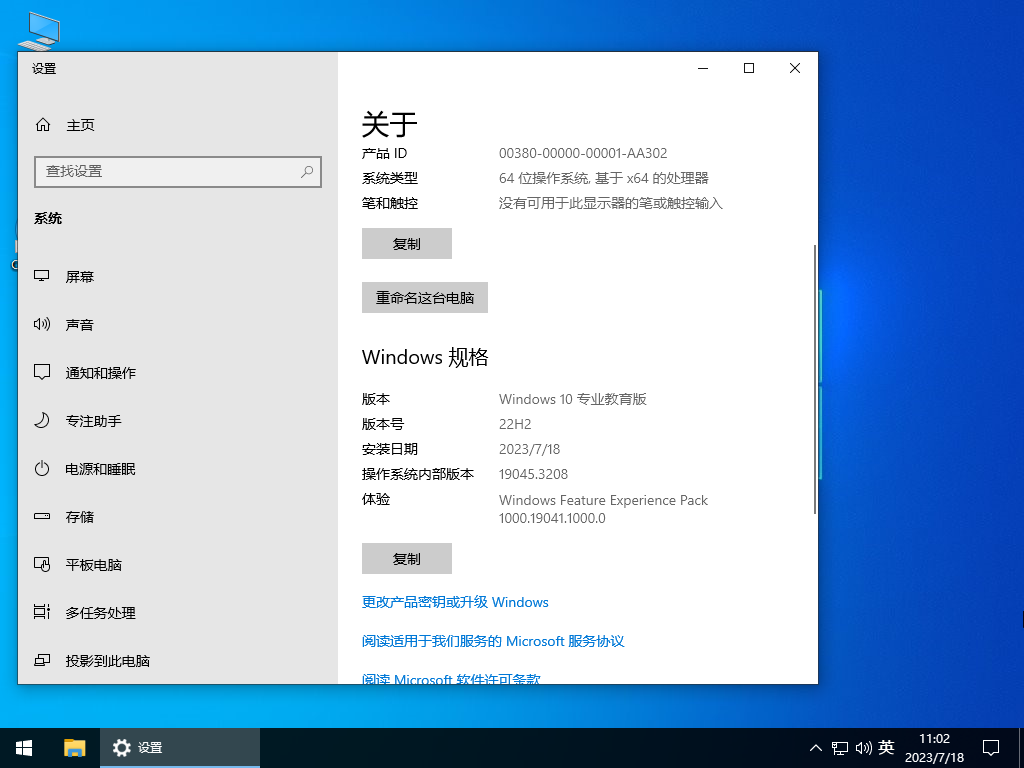Click 复制 to copy Windows specifications
Viewport: 1024px width, 768px height.
[406, 558]
